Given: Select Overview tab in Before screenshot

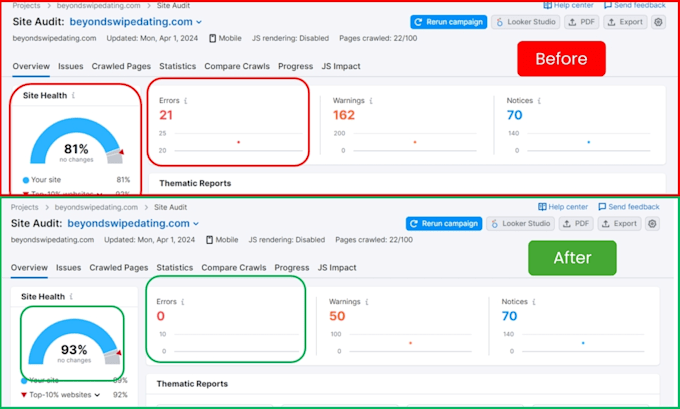Looking at the screenshot, I should point(31,66).
